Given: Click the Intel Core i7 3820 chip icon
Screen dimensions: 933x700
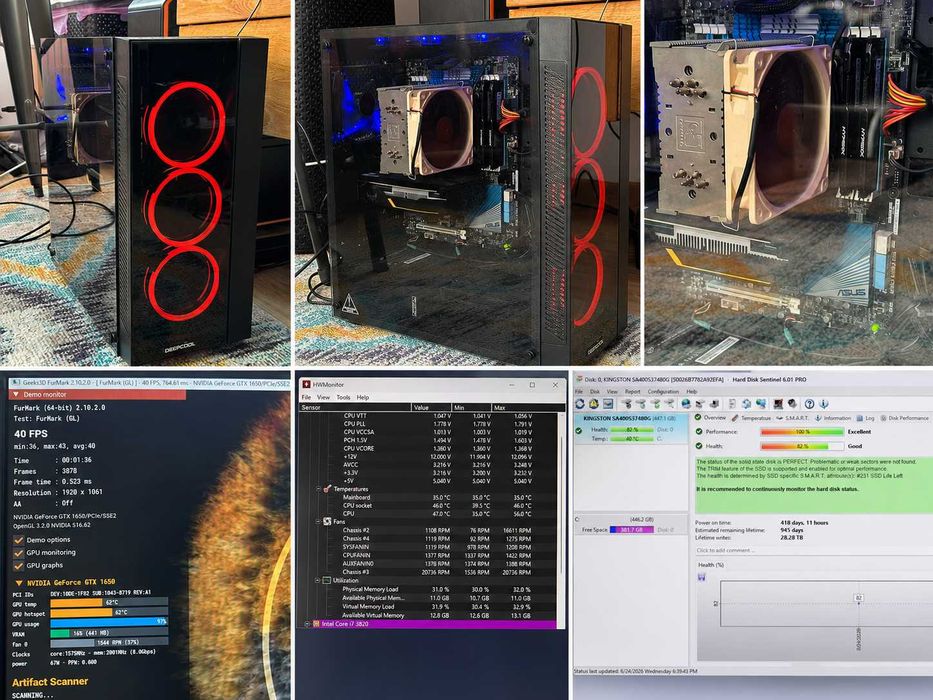Looking at the screenshot, I should click(316, 624).
